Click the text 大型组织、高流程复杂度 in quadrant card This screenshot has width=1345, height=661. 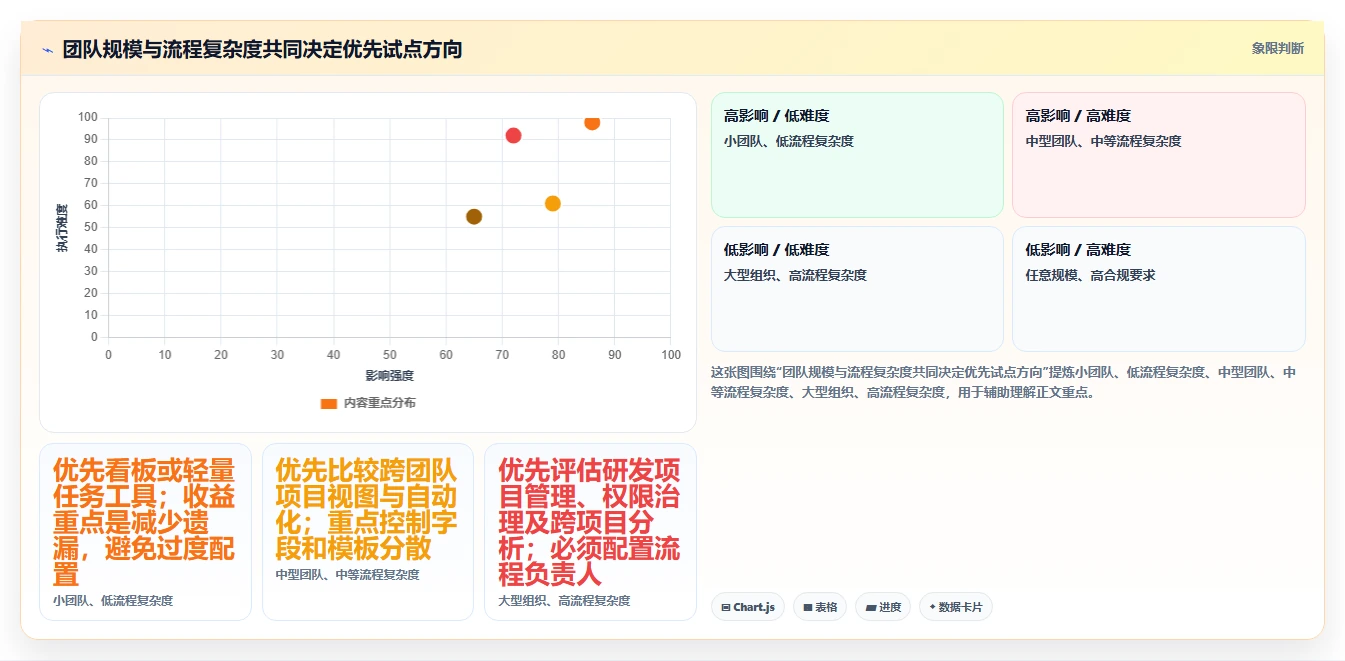tap(795, 275)
